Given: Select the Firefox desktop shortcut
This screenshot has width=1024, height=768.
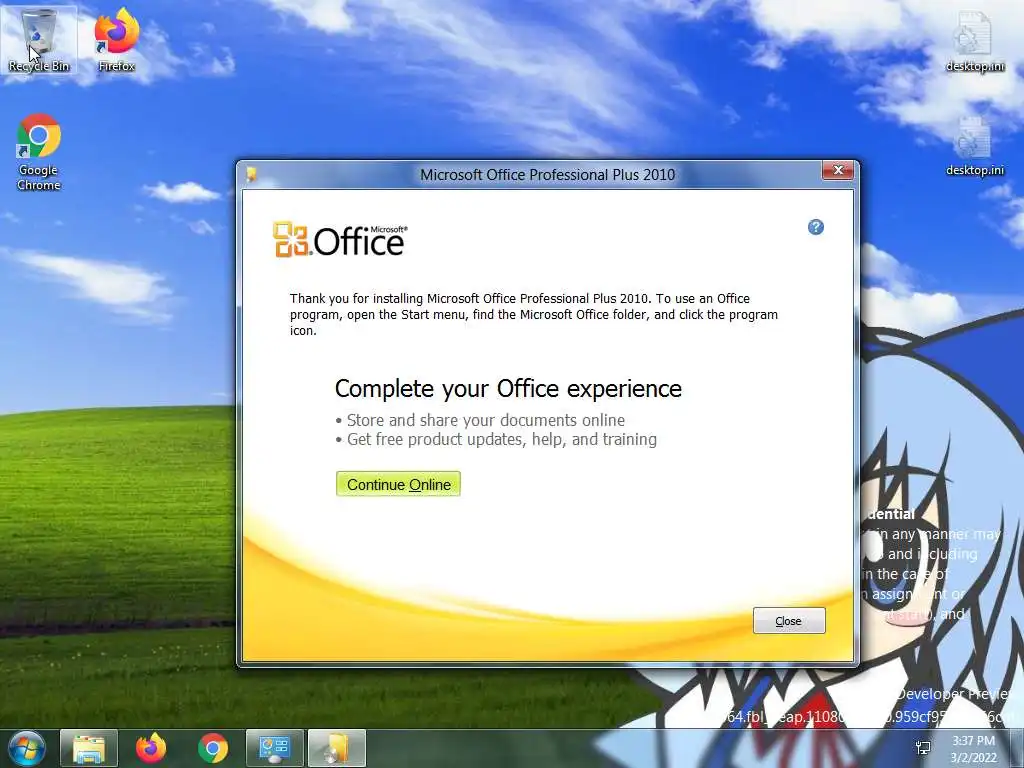Looking at the screenshot, I should 116,40.
